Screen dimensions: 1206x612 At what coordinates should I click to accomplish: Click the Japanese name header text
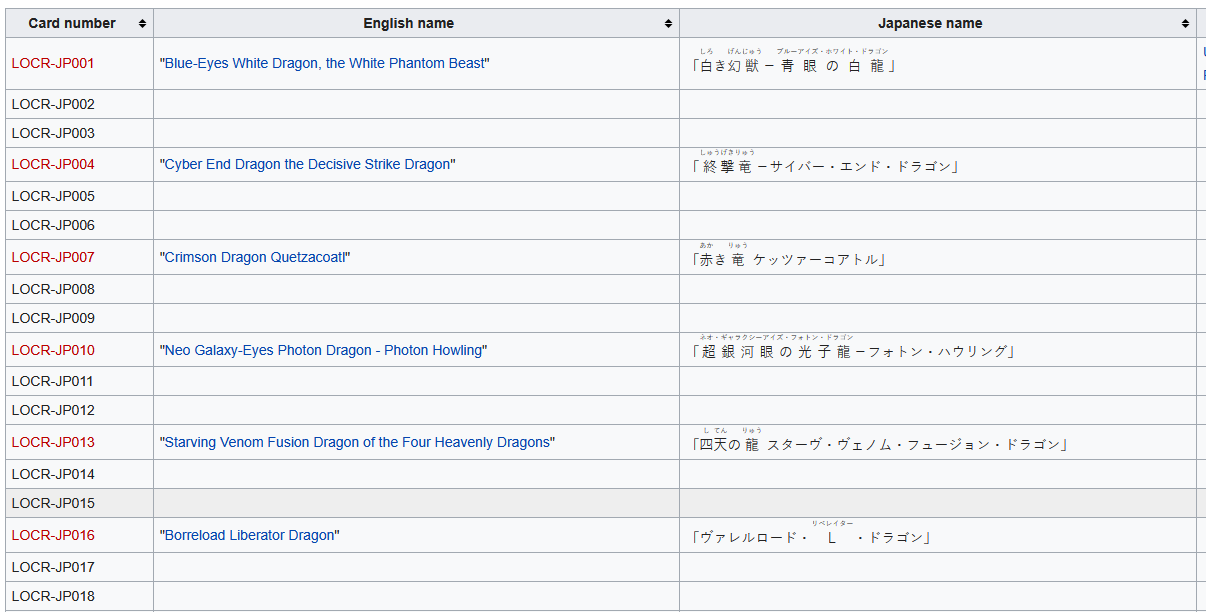click(930, 23)
